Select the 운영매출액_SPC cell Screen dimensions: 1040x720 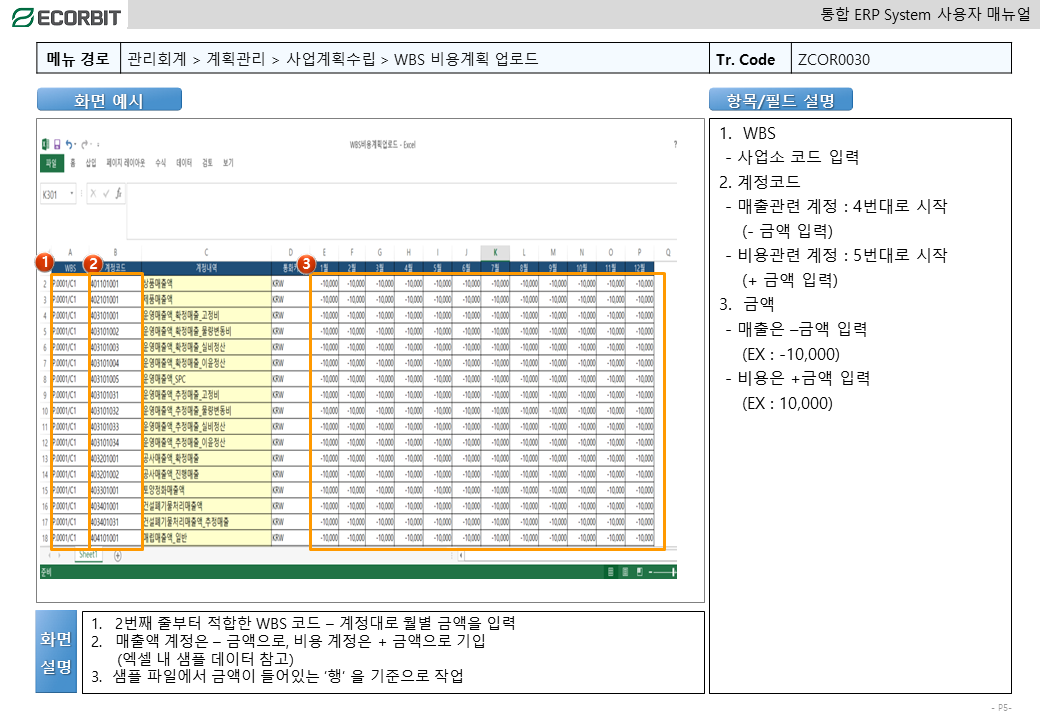pos(206,379)
